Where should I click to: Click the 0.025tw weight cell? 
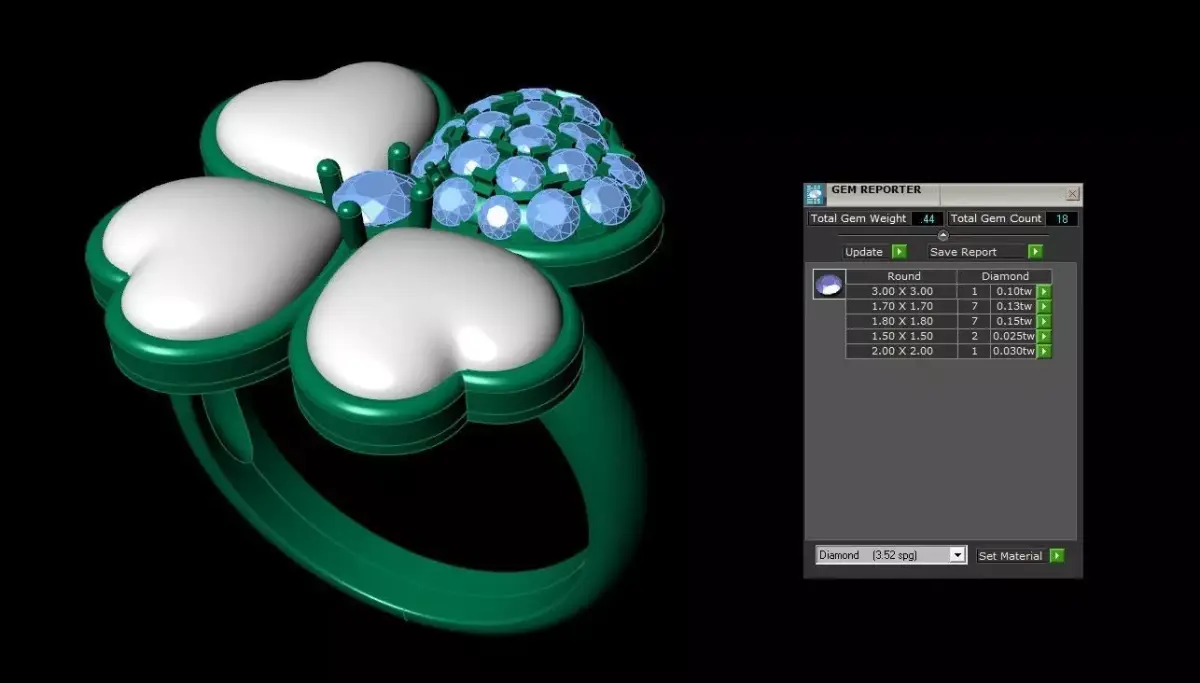1013,336
